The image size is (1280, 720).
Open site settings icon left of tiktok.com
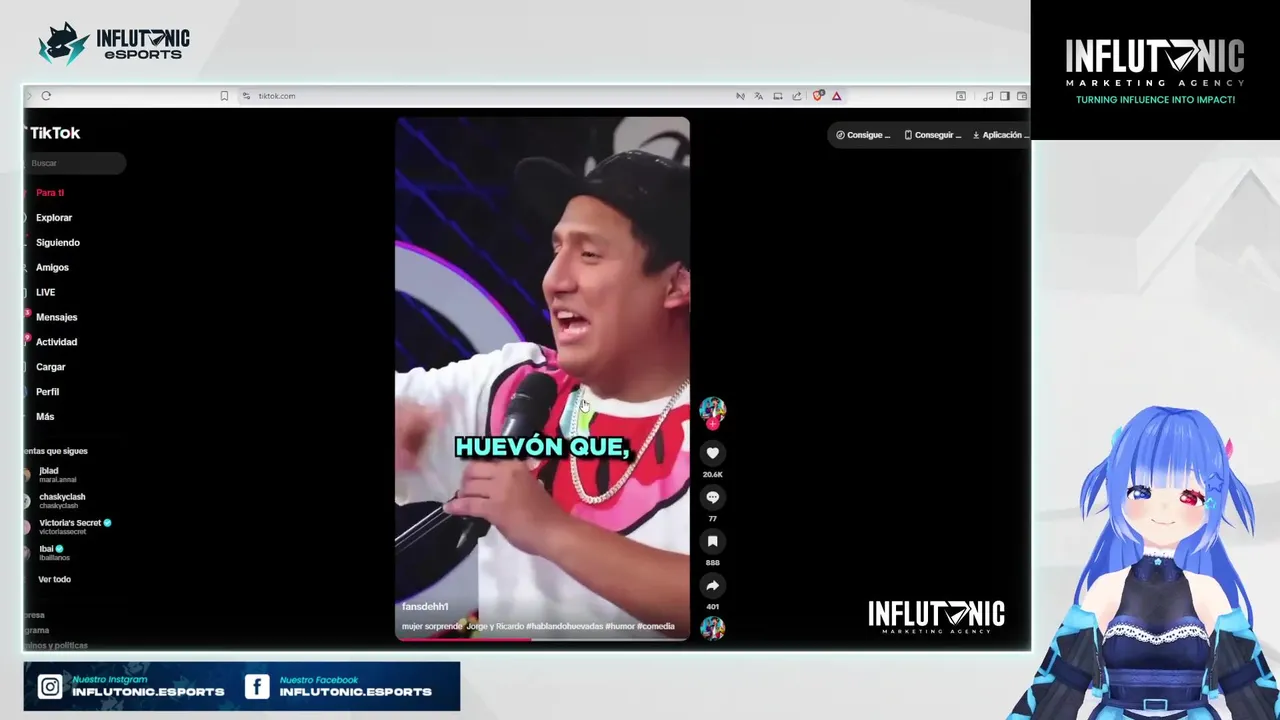[x=246, y=96]
